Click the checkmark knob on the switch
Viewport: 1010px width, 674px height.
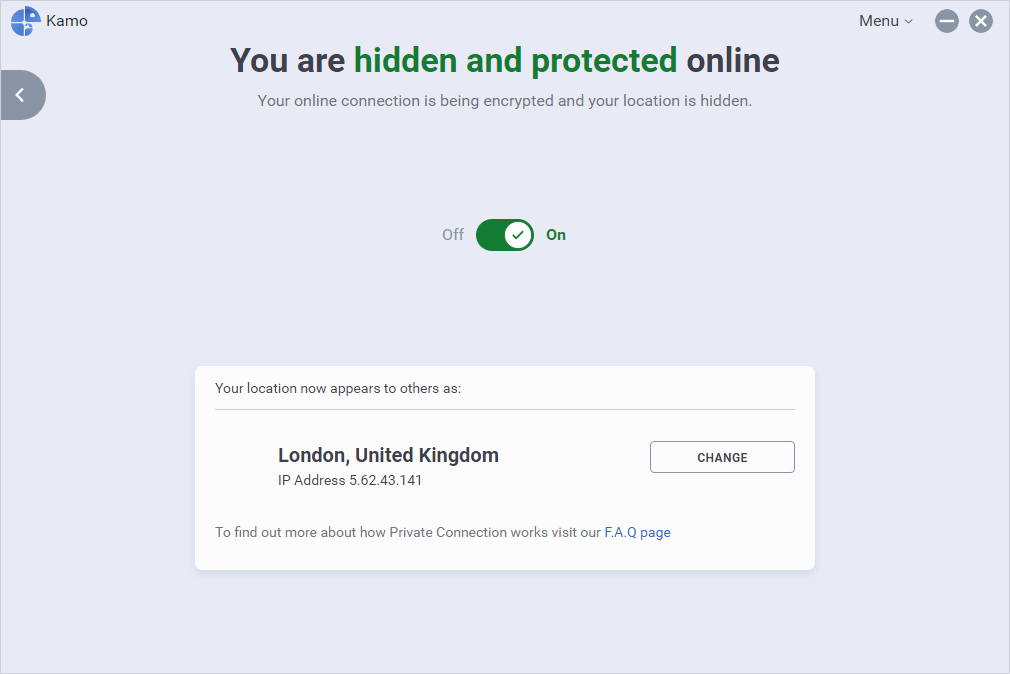[x=518, y=235]
